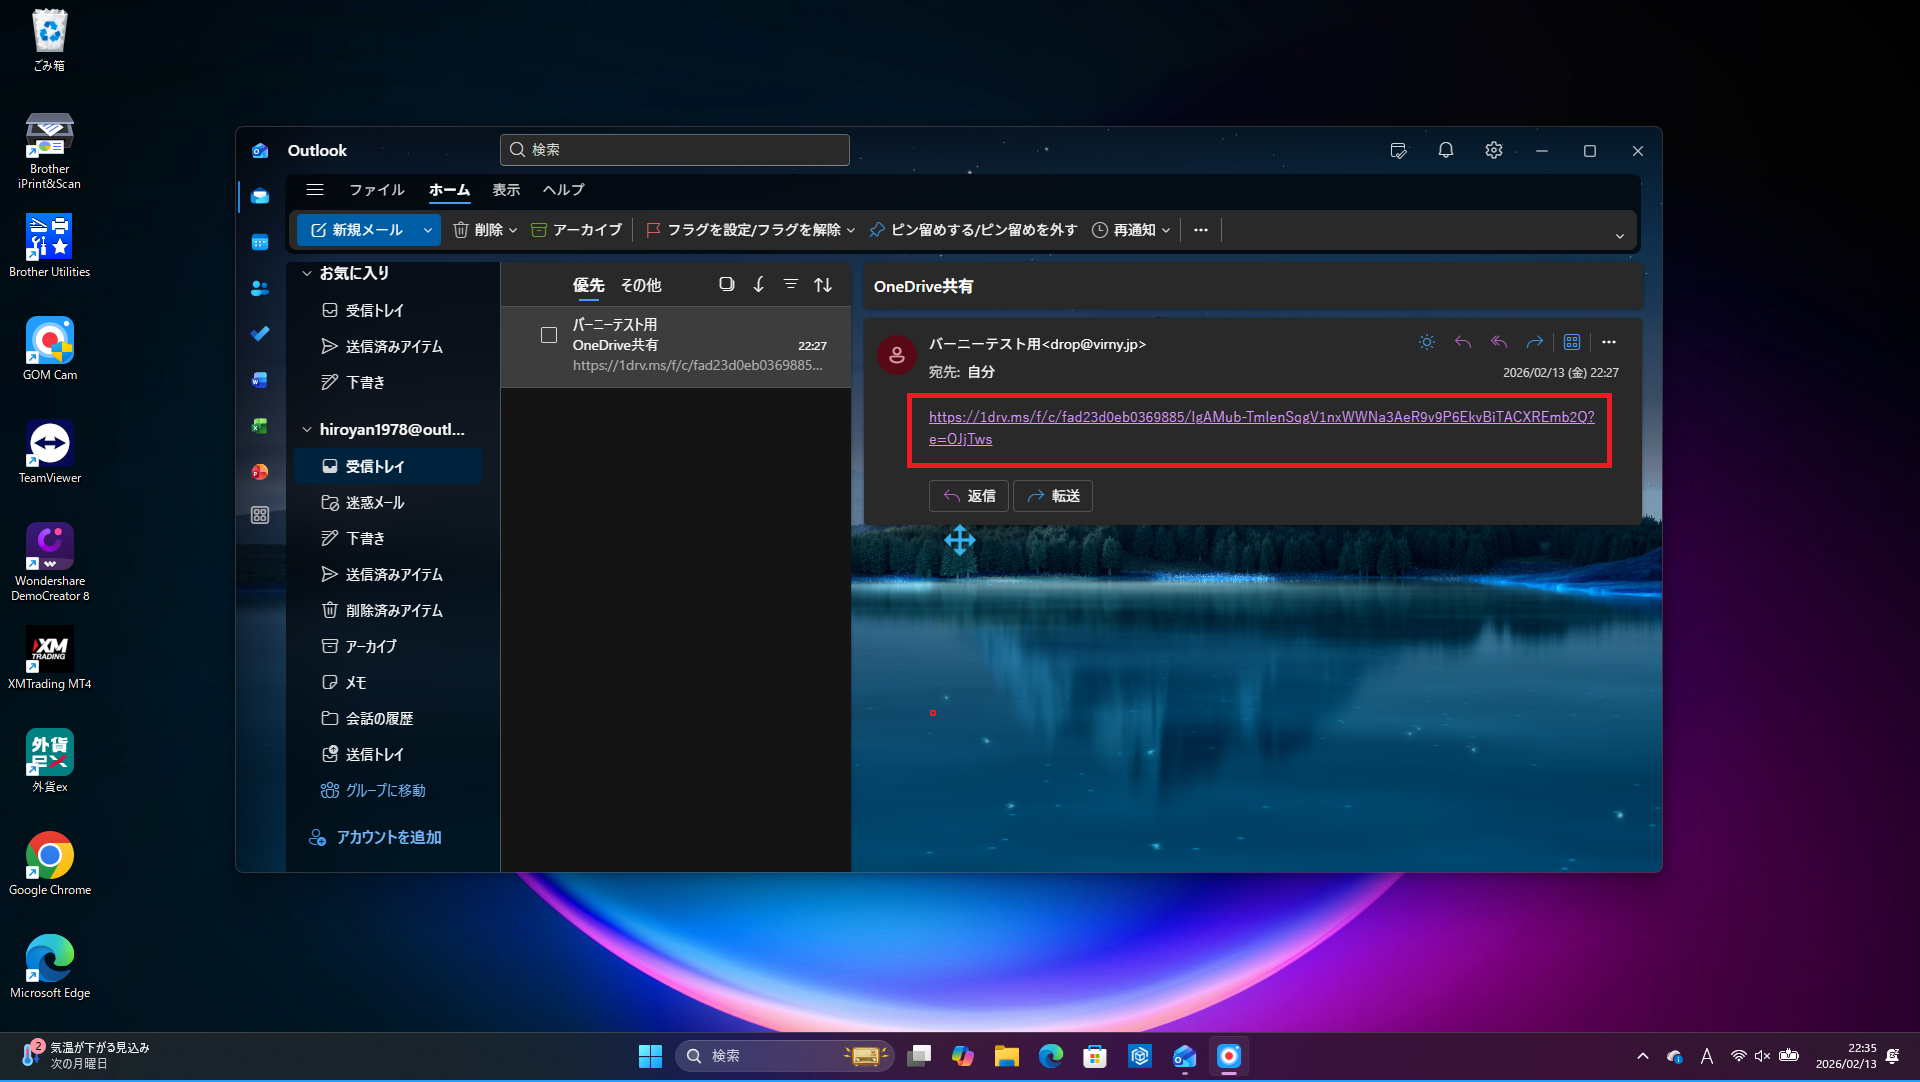Open File Explorer from the taskbar

pos(1006,1056)
